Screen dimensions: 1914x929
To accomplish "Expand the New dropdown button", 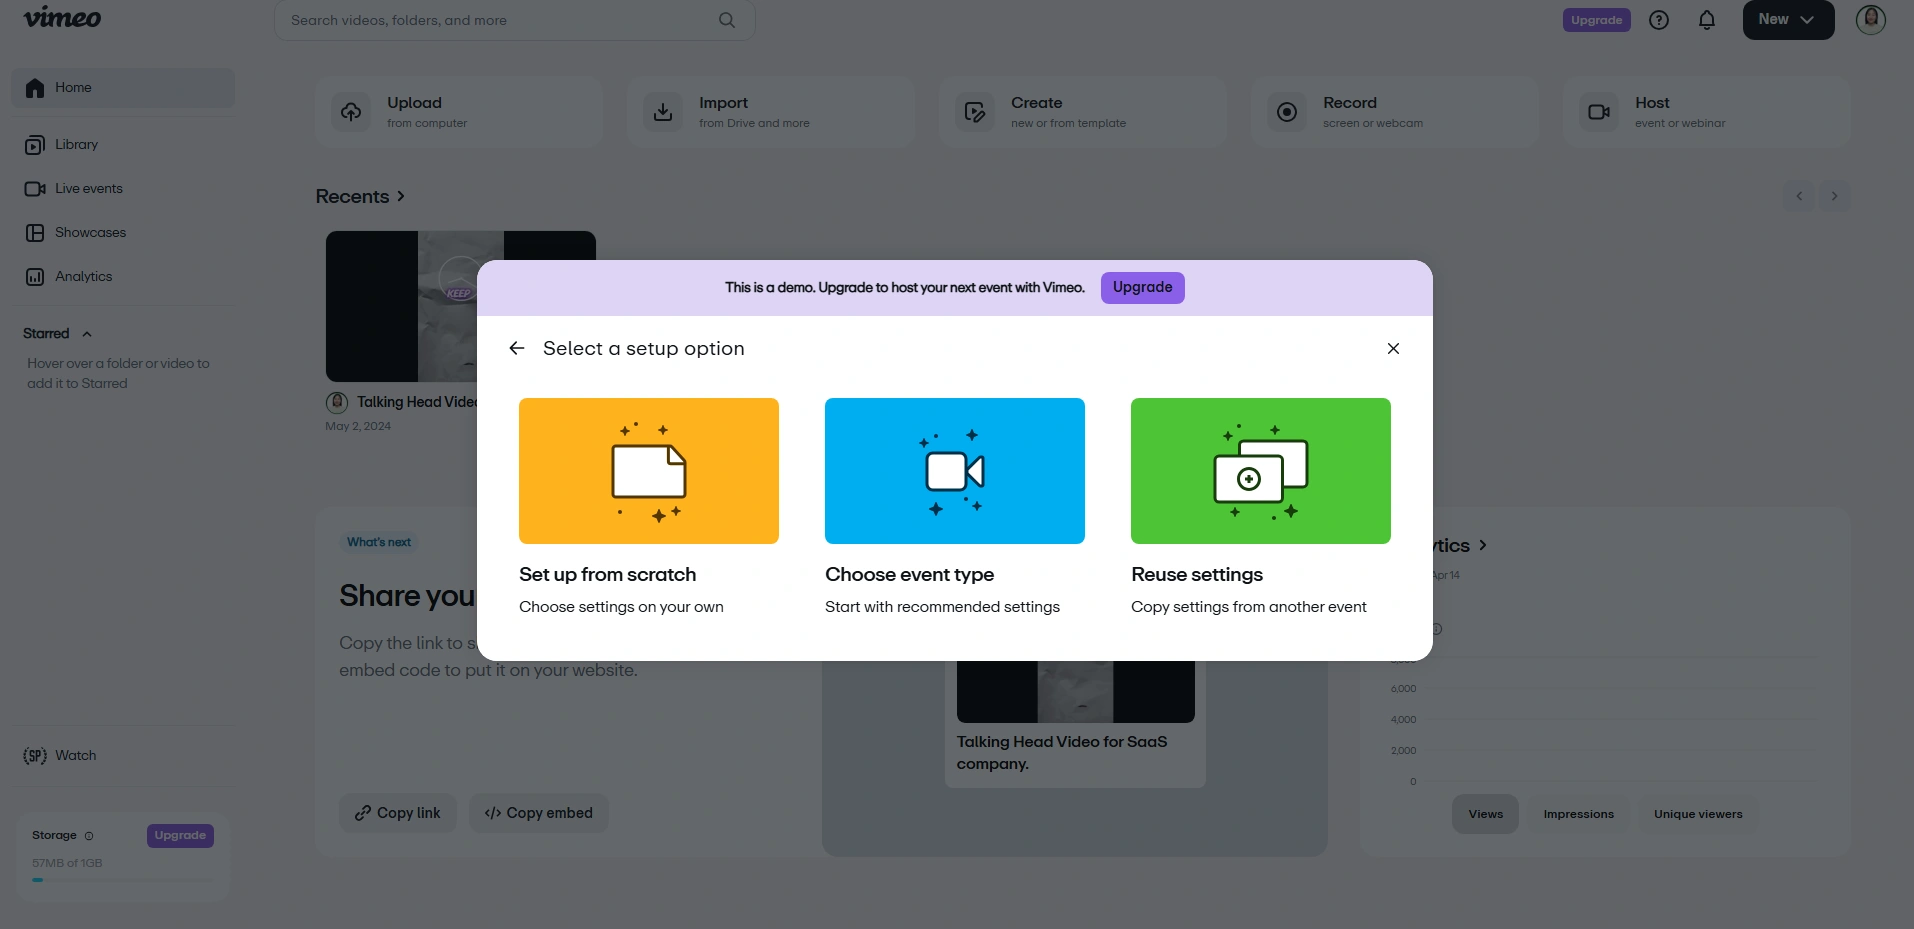I will click(x=1788, y=20).
